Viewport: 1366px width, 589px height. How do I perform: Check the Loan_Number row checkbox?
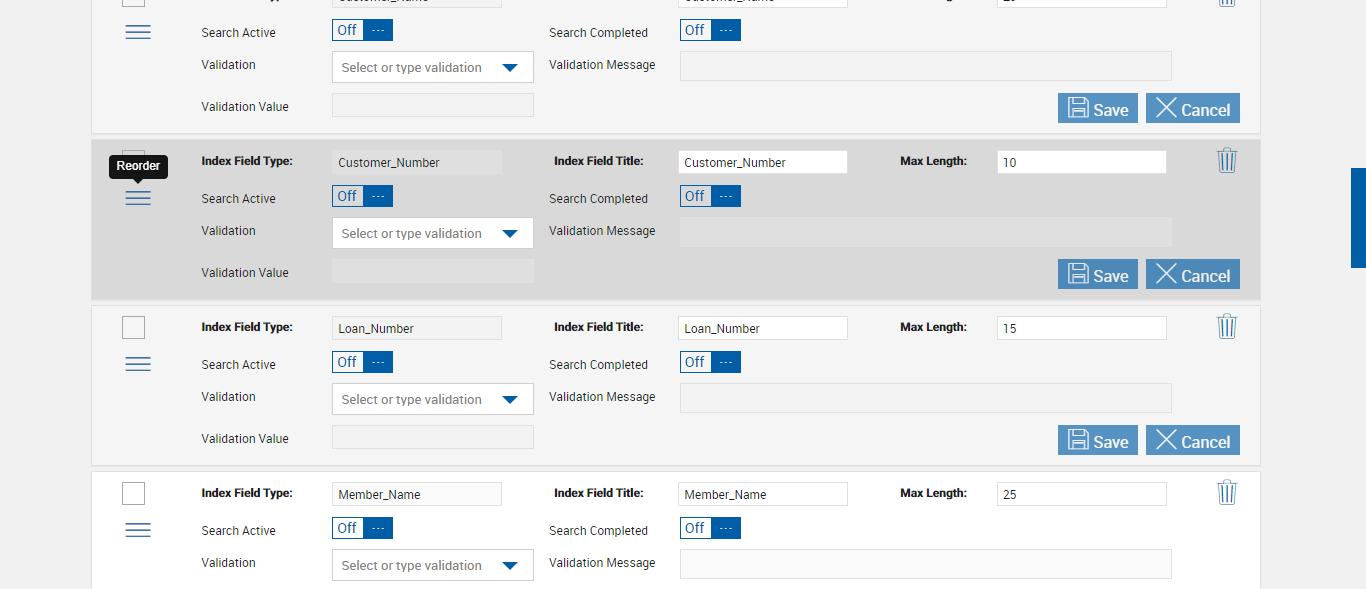coord(133,328)
